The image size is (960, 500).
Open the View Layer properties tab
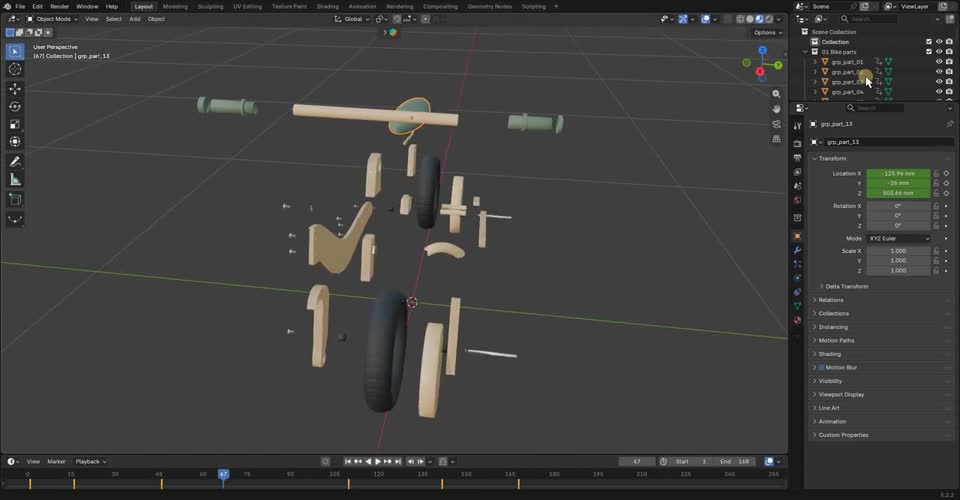coord(797,172)
